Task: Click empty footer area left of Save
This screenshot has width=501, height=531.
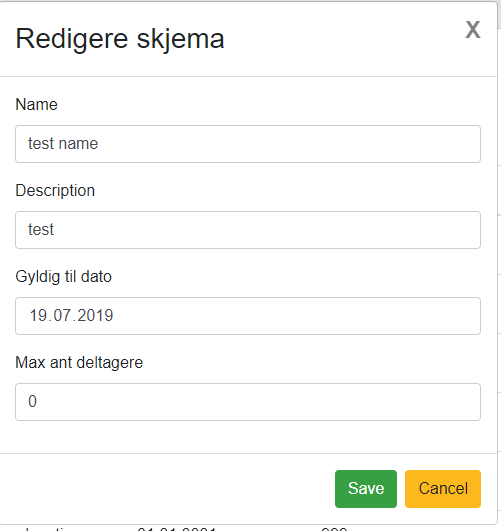Action: (x=169, y=489)
